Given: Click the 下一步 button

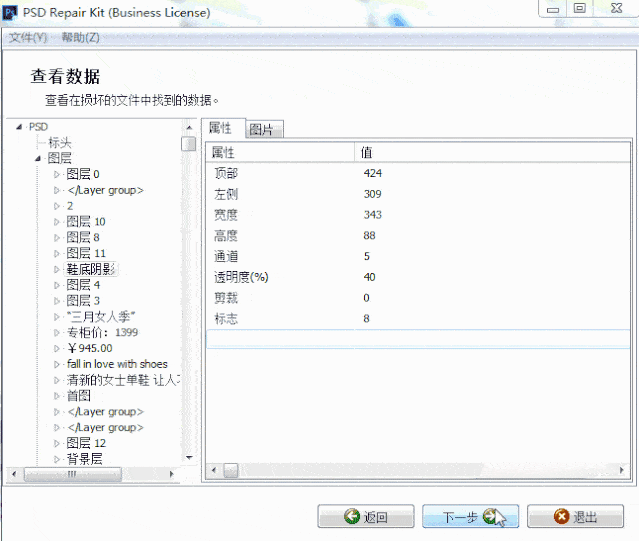Looking at the screenshot, I should (470, 516).
